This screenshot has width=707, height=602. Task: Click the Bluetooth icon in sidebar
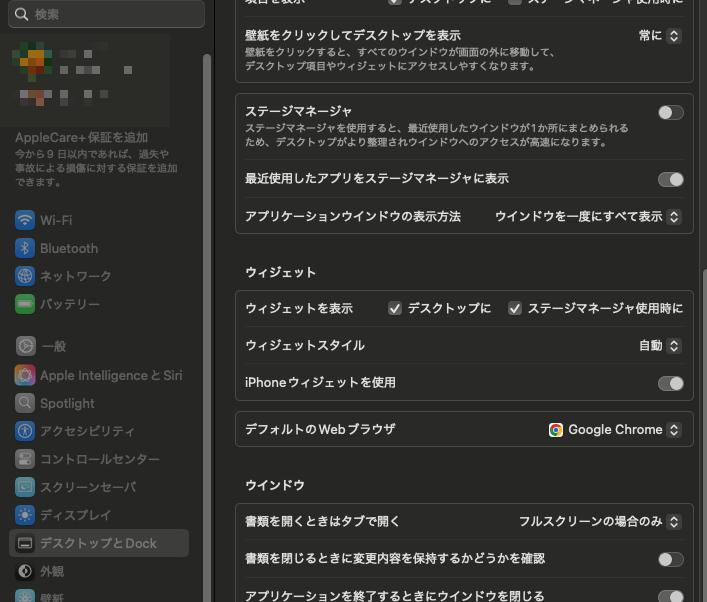coord(25,248)
